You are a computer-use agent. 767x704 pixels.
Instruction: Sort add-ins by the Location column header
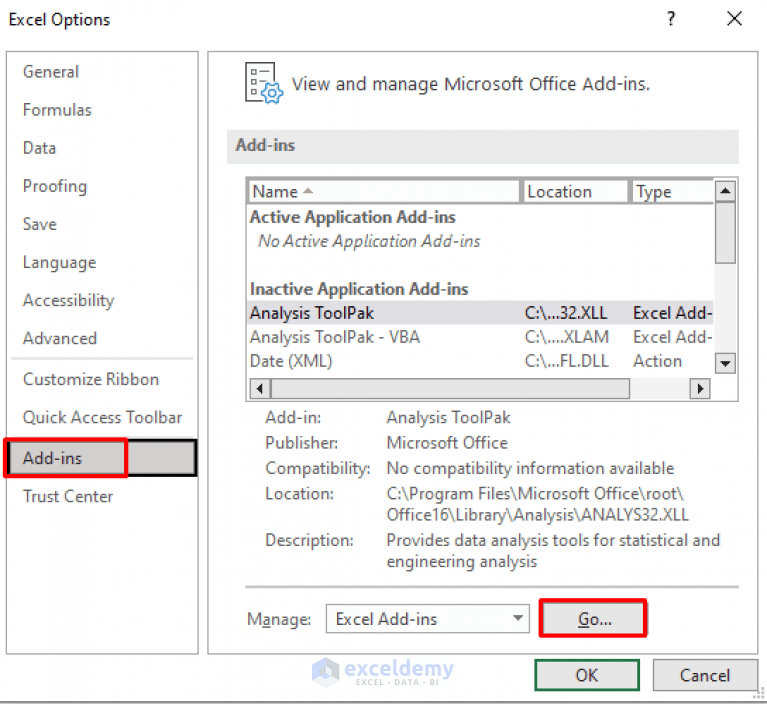coord(575,192)
